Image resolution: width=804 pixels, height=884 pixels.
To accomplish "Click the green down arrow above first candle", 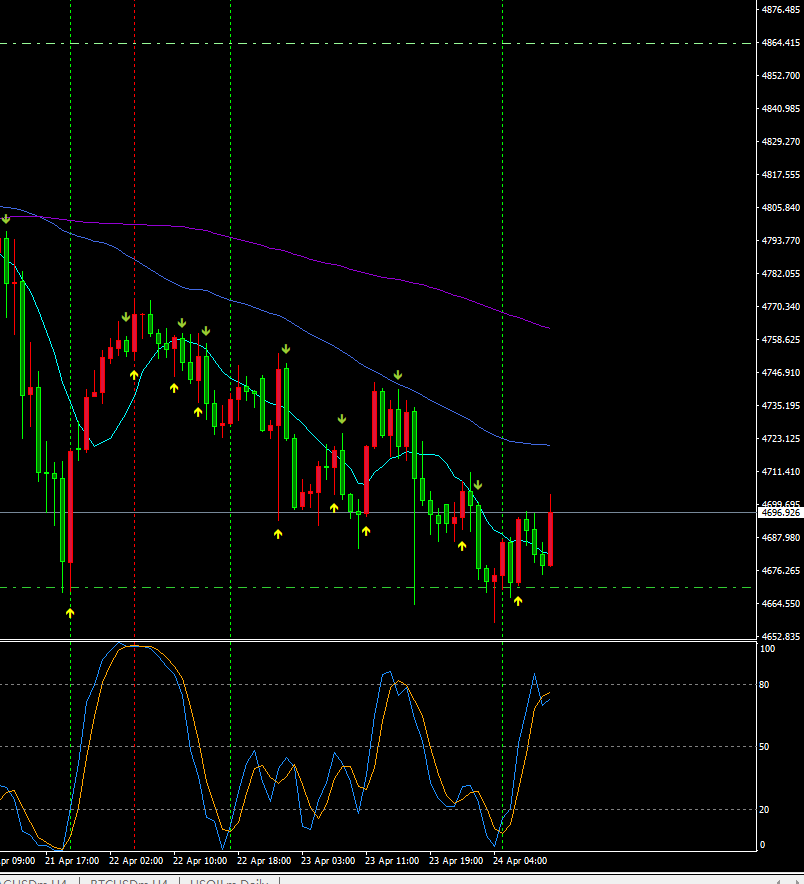I will (6, 219).
